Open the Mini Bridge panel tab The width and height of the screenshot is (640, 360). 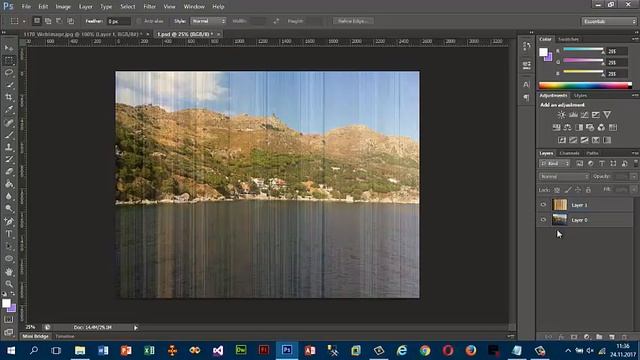(36, 336)
